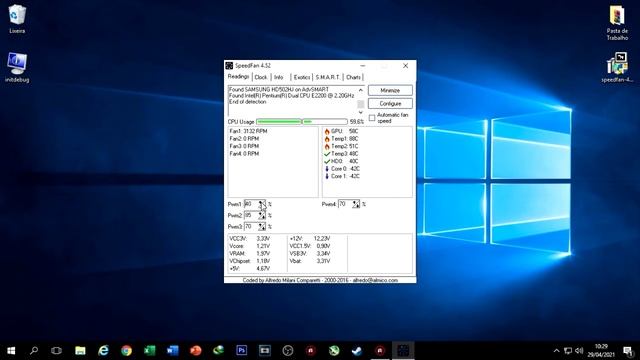Click the active SpeedFan taskbar button

point(403,351)
